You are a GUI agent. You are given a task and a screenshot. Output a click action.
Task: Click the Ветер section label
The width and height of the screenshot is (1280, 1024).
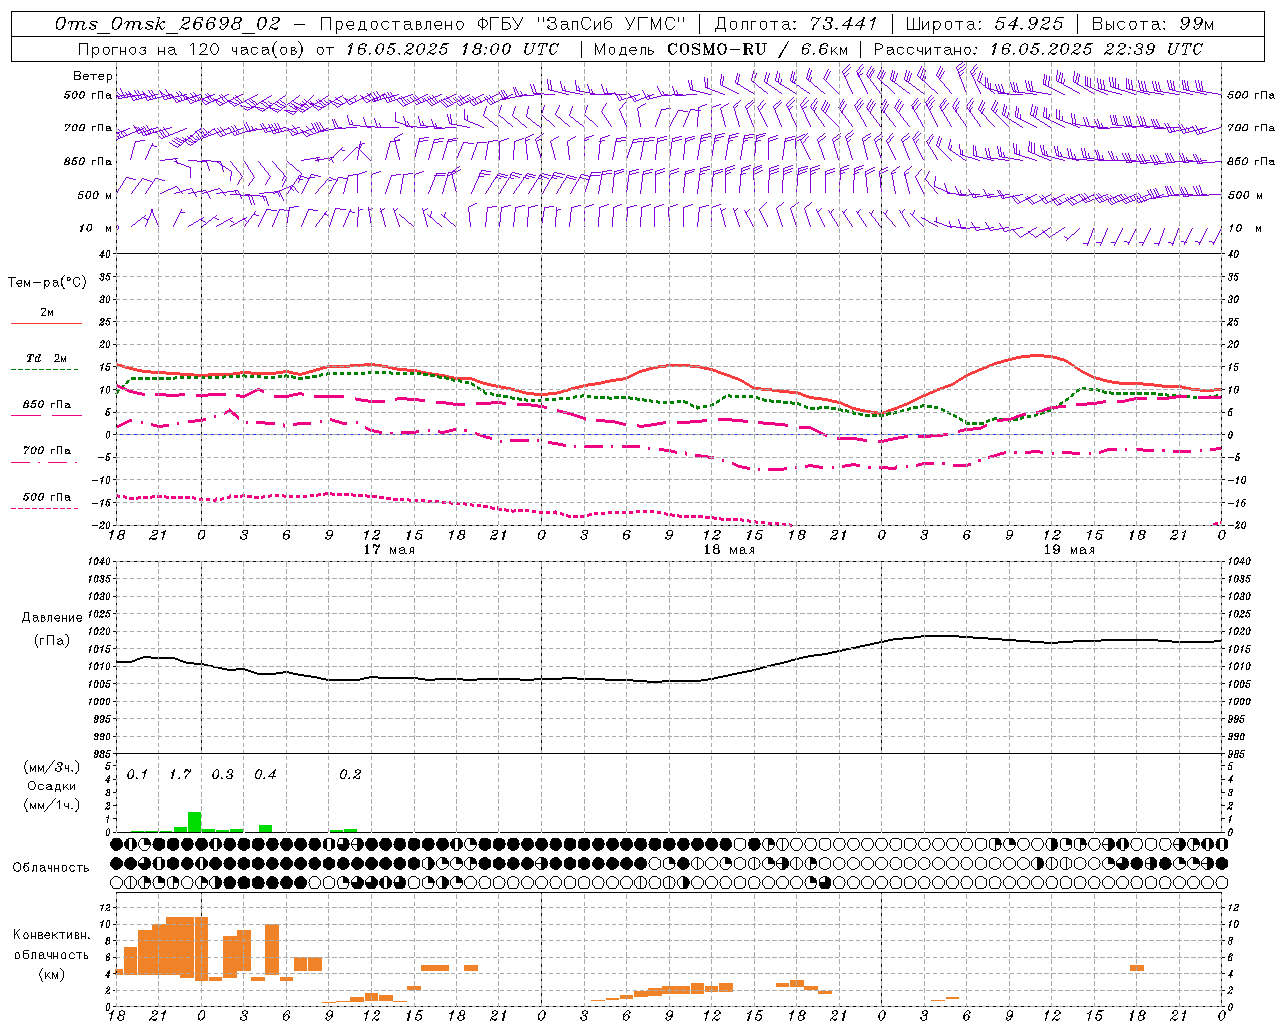(x=93, y=76)
